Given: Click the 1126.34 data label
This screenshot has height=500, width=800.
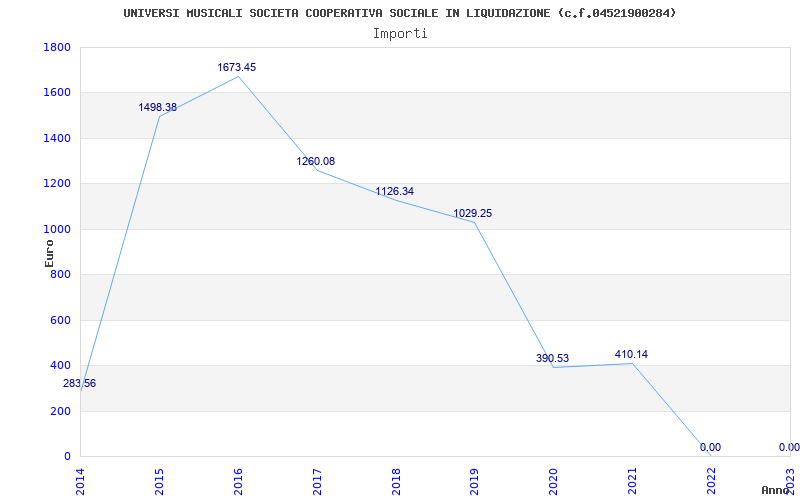Looking at the screenshot, I should click(395, 191).
